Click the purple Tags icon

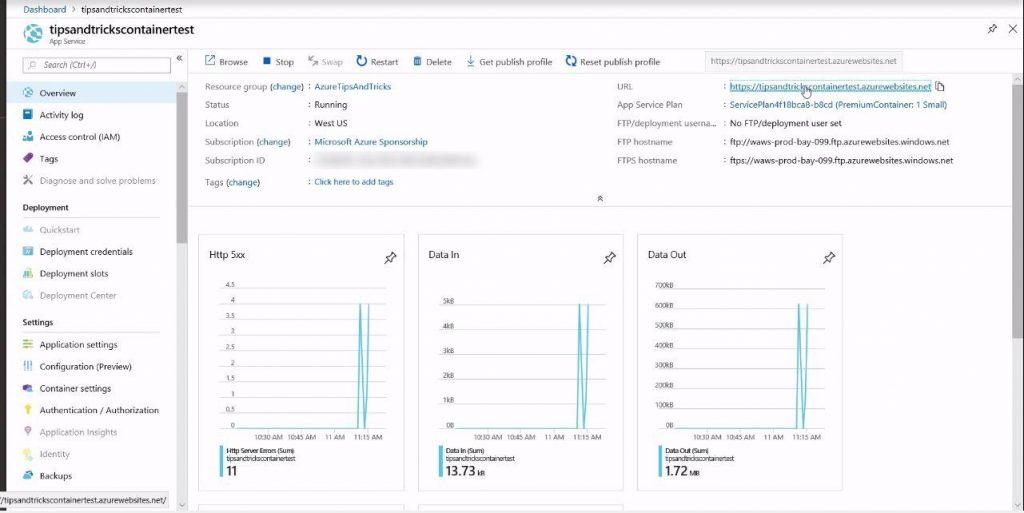[27, 158]
